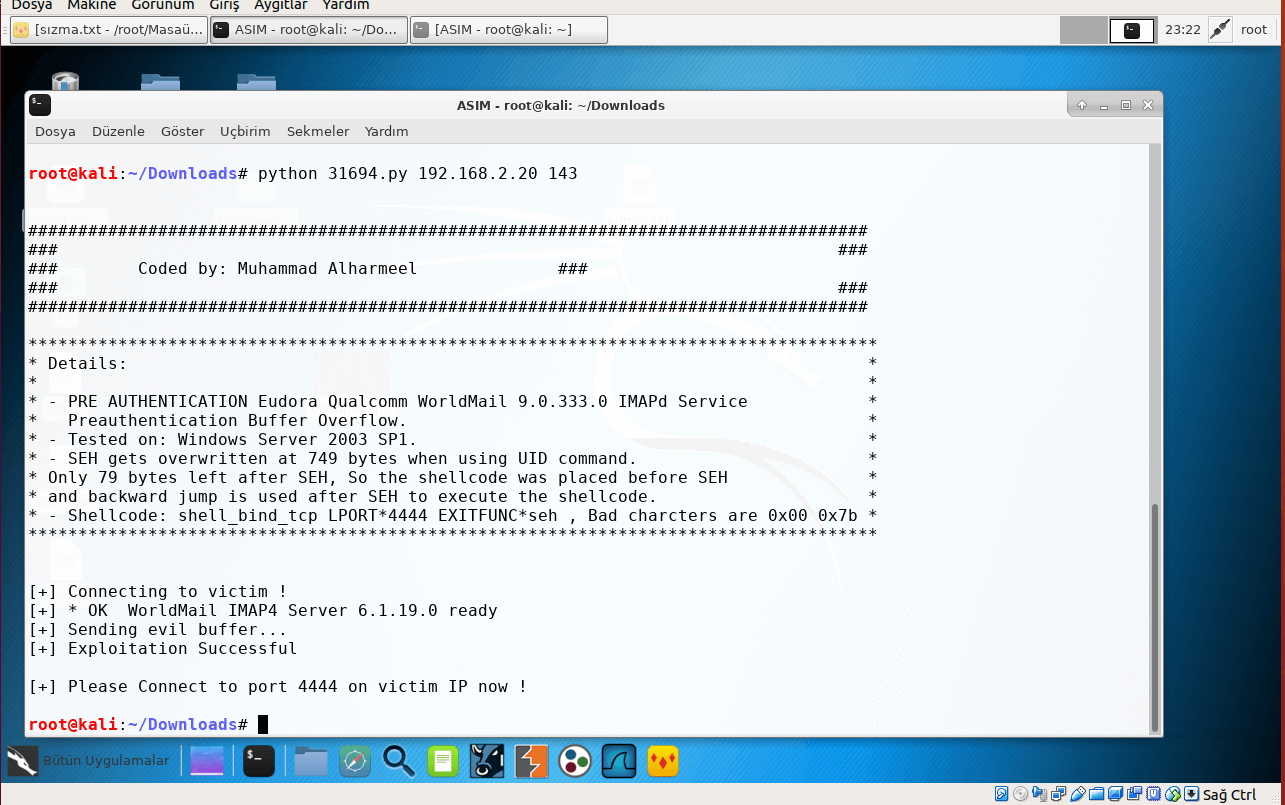Click '[+] Exploitation Successful' output line
The height and width of the screenshot is (805, 1285).
tap(163, 649)
